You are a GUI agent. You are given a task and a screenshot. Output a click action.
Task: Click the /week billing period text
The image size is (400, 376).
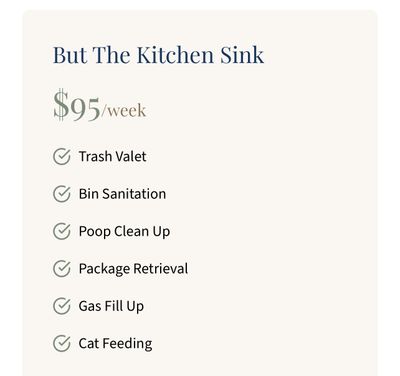[x=124, y=111]
